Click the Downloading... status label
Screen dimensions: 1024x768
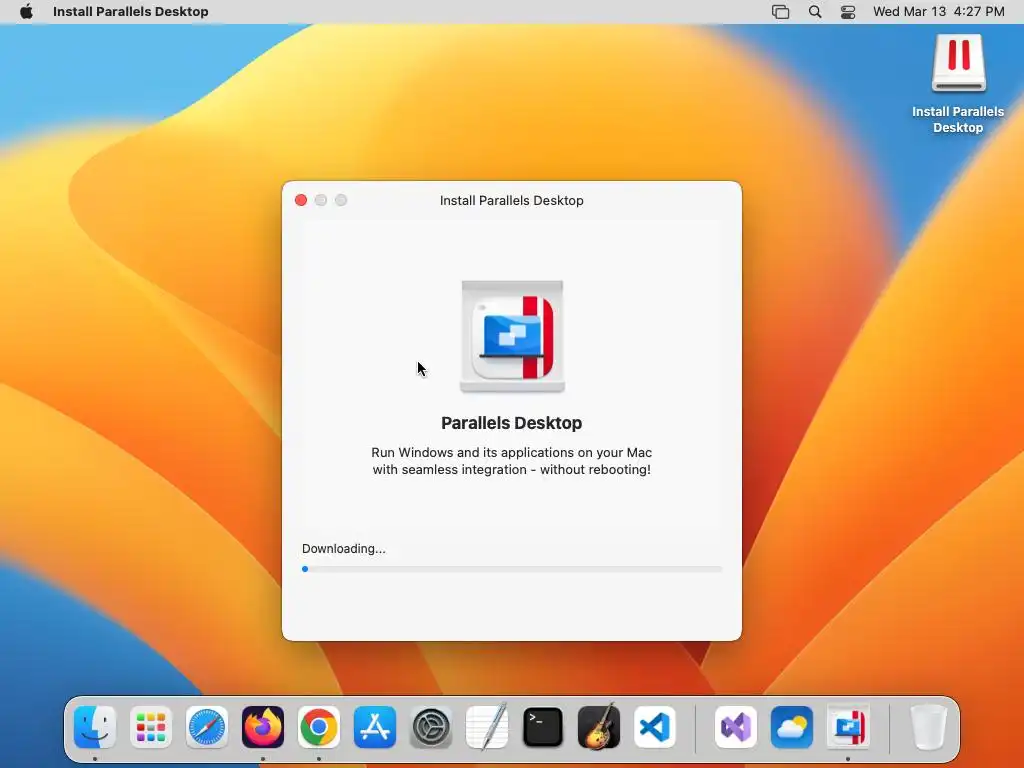[x=344, y=549]
